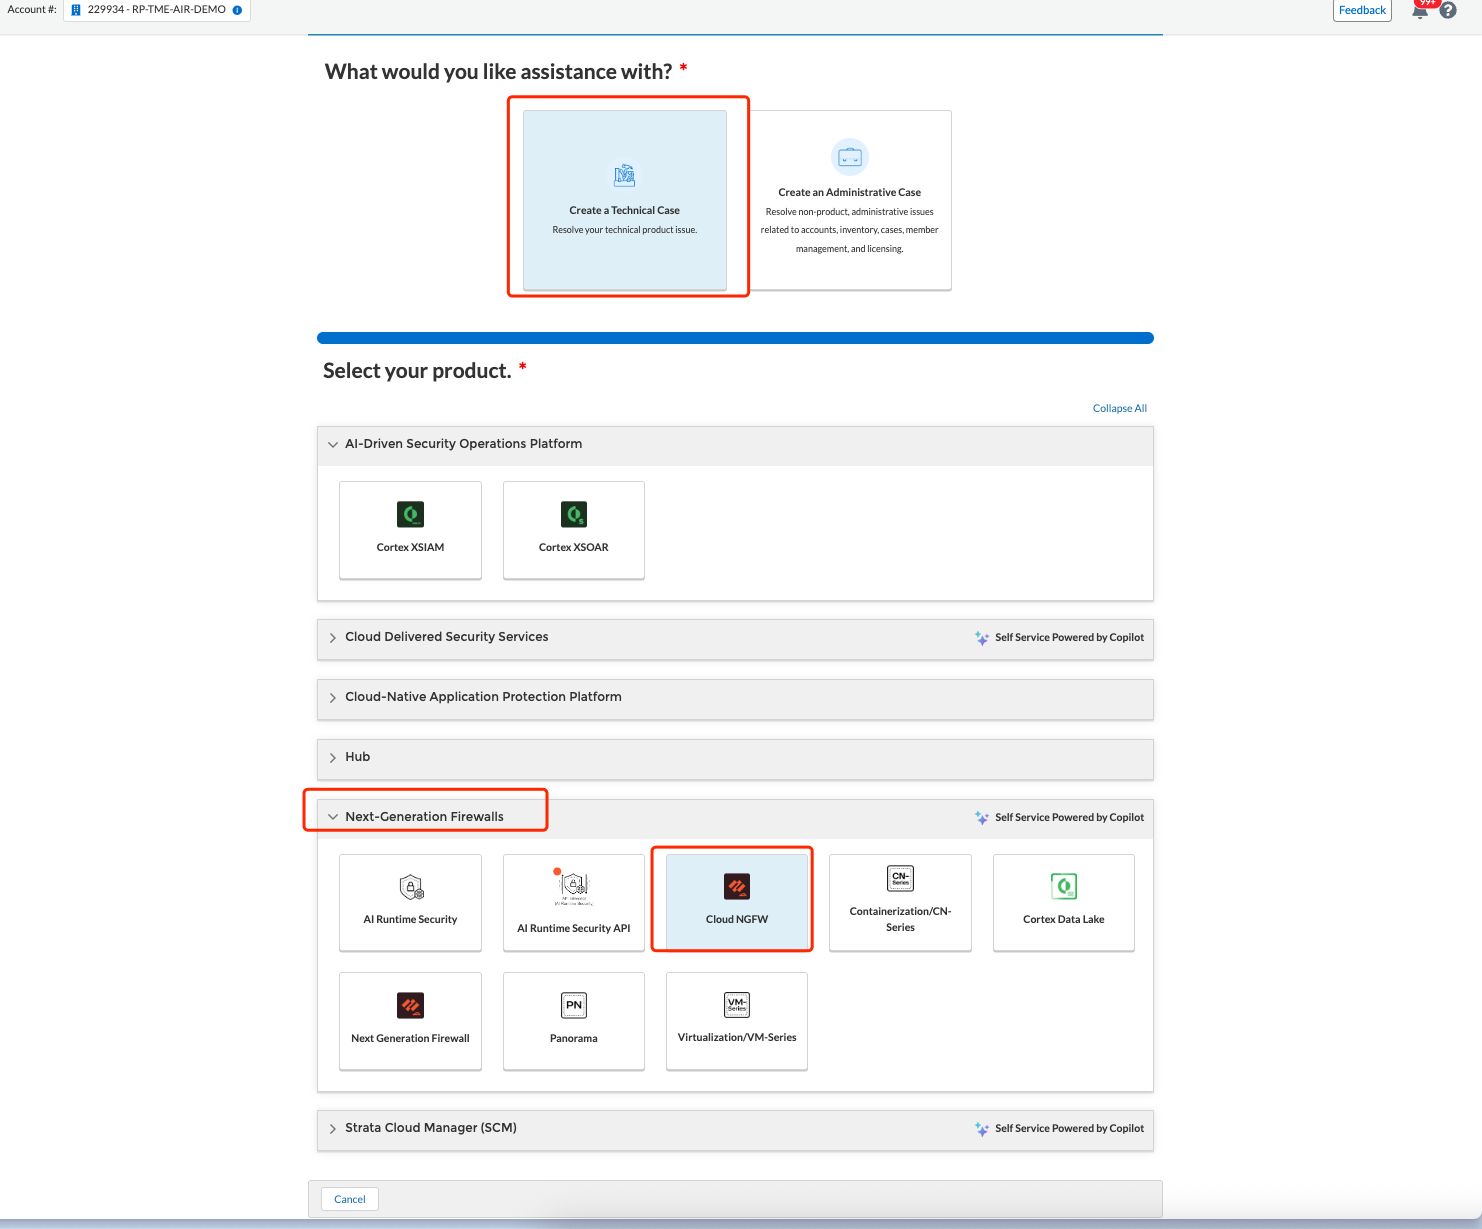
Task: Click the Panorama PN icon
Action: (x=574, y=1005)
